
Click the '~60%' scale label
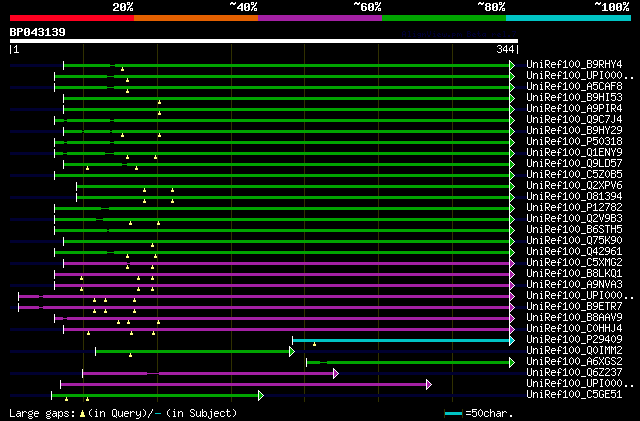point(367,7)
